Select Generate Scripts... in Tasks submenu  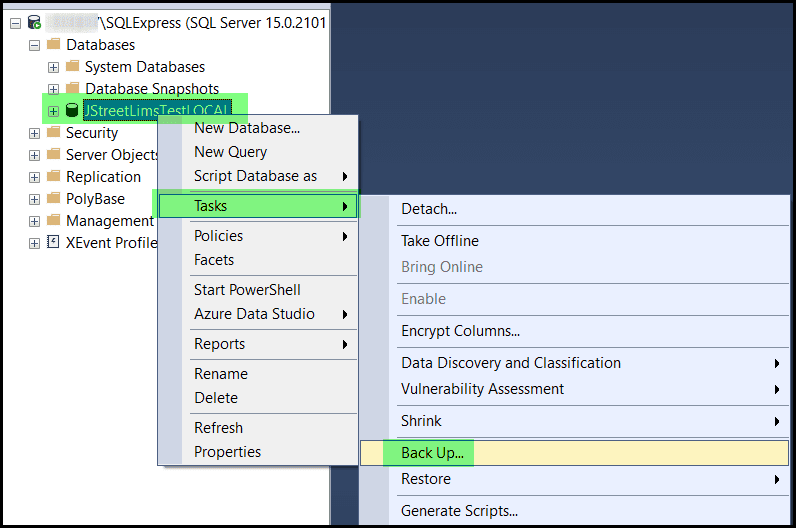(x=575, y=511)
